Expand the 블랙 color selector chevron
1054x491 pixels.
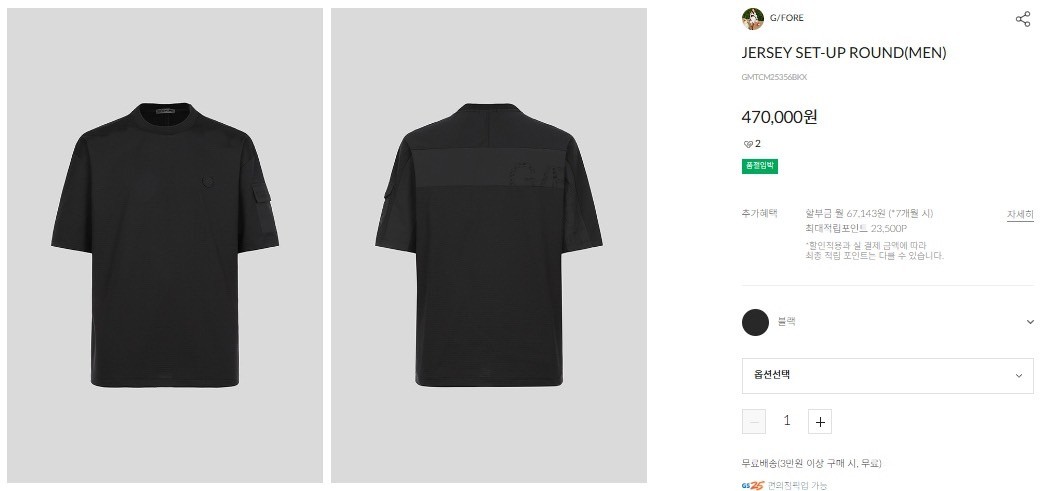tap(1030, 322)
